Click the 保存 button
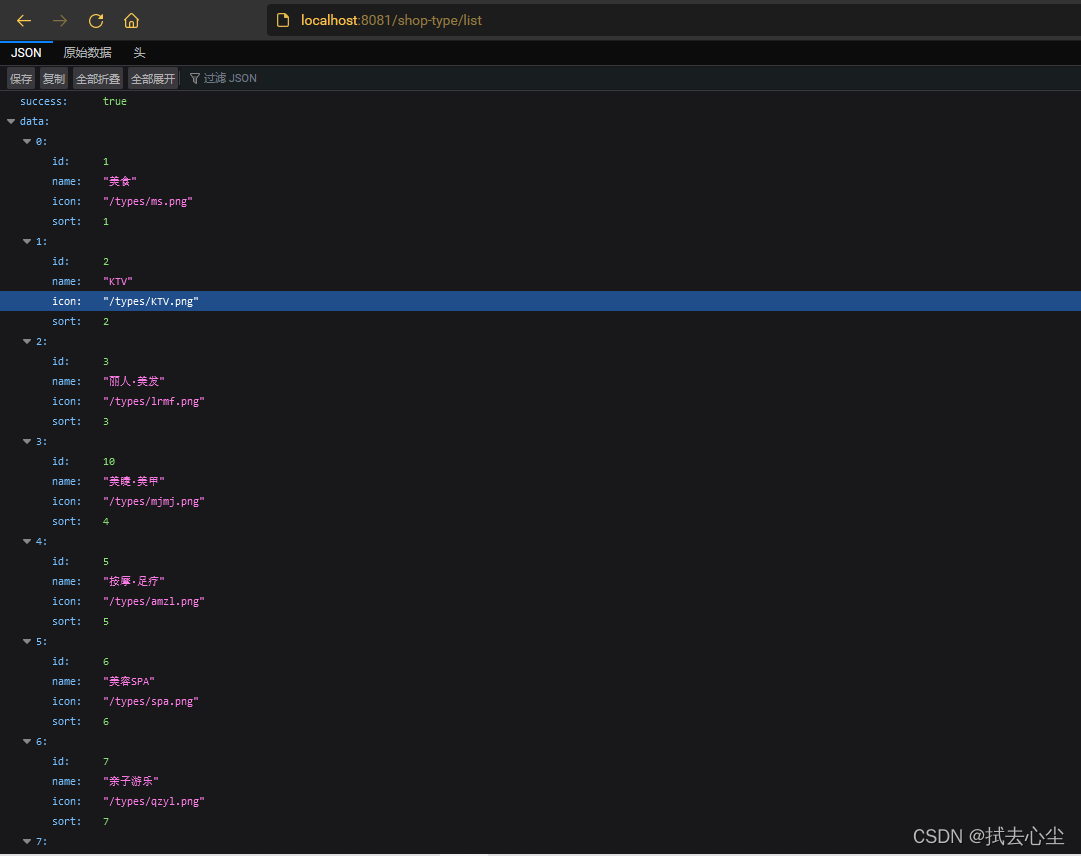 point(21,79)
